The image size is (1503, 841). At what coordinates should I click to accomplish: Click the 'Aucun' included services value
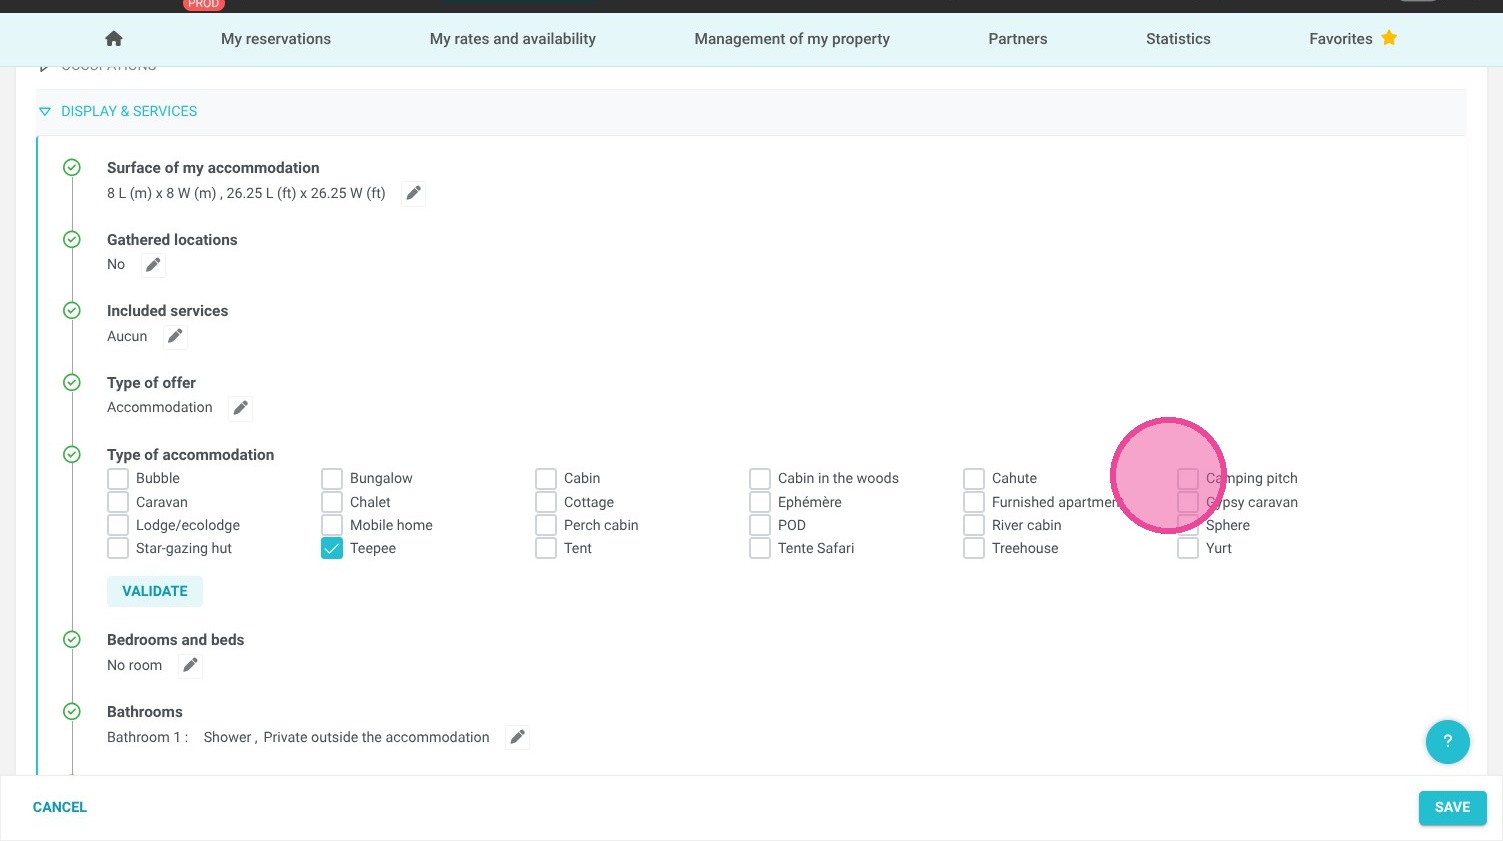click(127, 336)
